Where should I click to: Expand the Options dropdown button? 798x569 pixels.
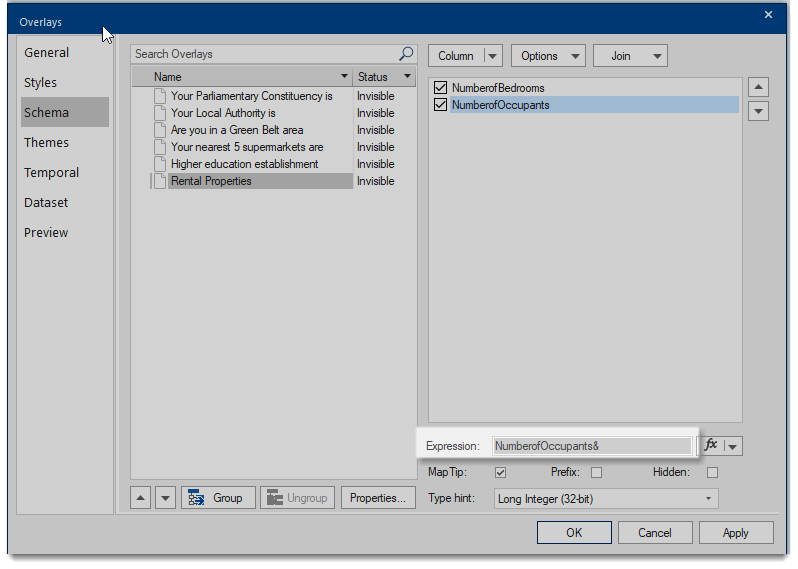[548, 56]
